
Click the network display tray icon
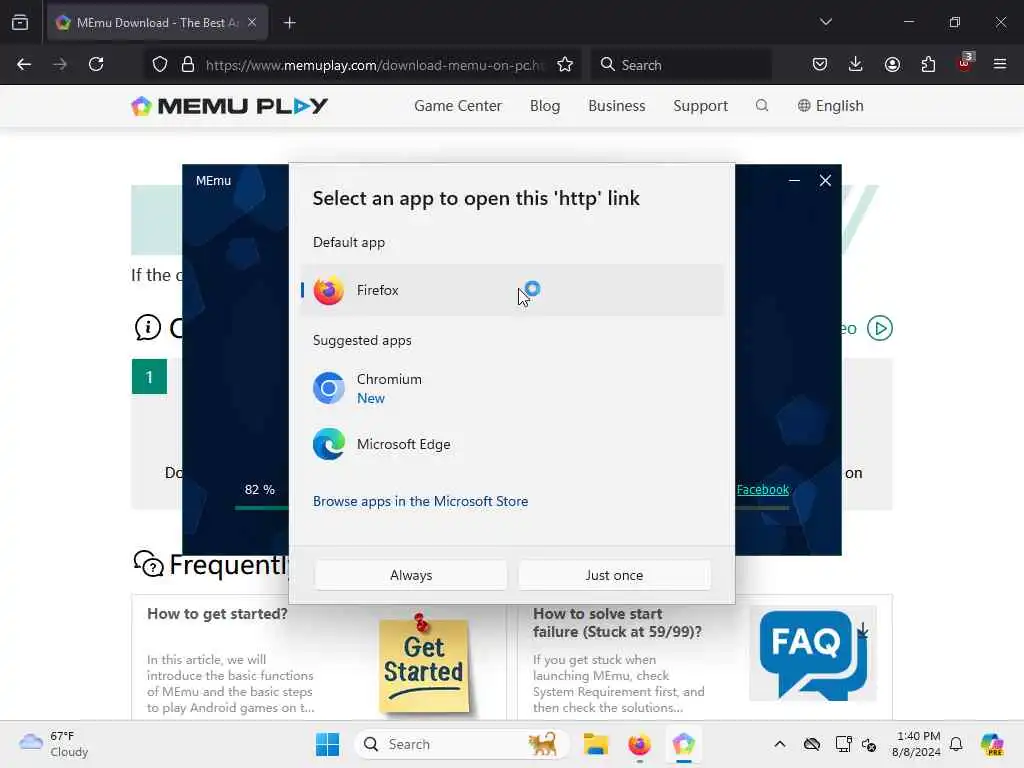843,744
